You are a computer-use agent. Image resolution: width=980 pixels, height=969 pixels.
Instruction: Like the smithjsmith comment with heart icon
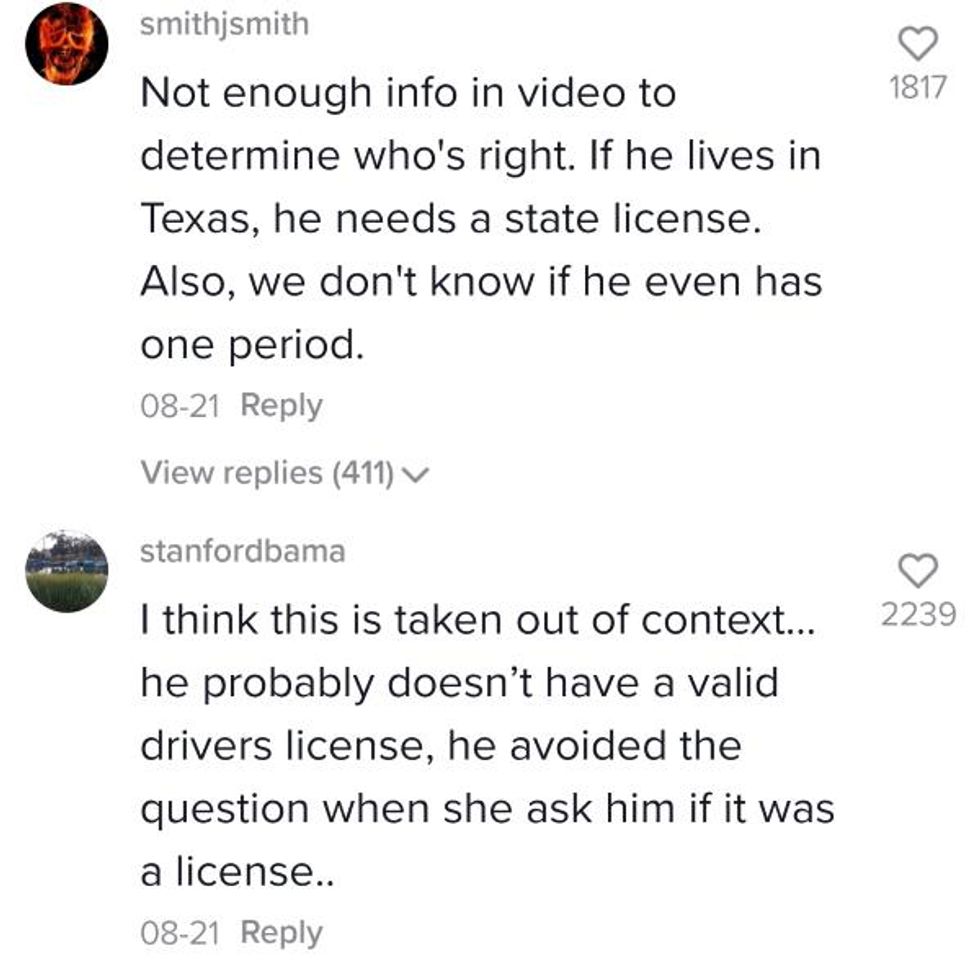pyautogui.click(x=918, y=44)
